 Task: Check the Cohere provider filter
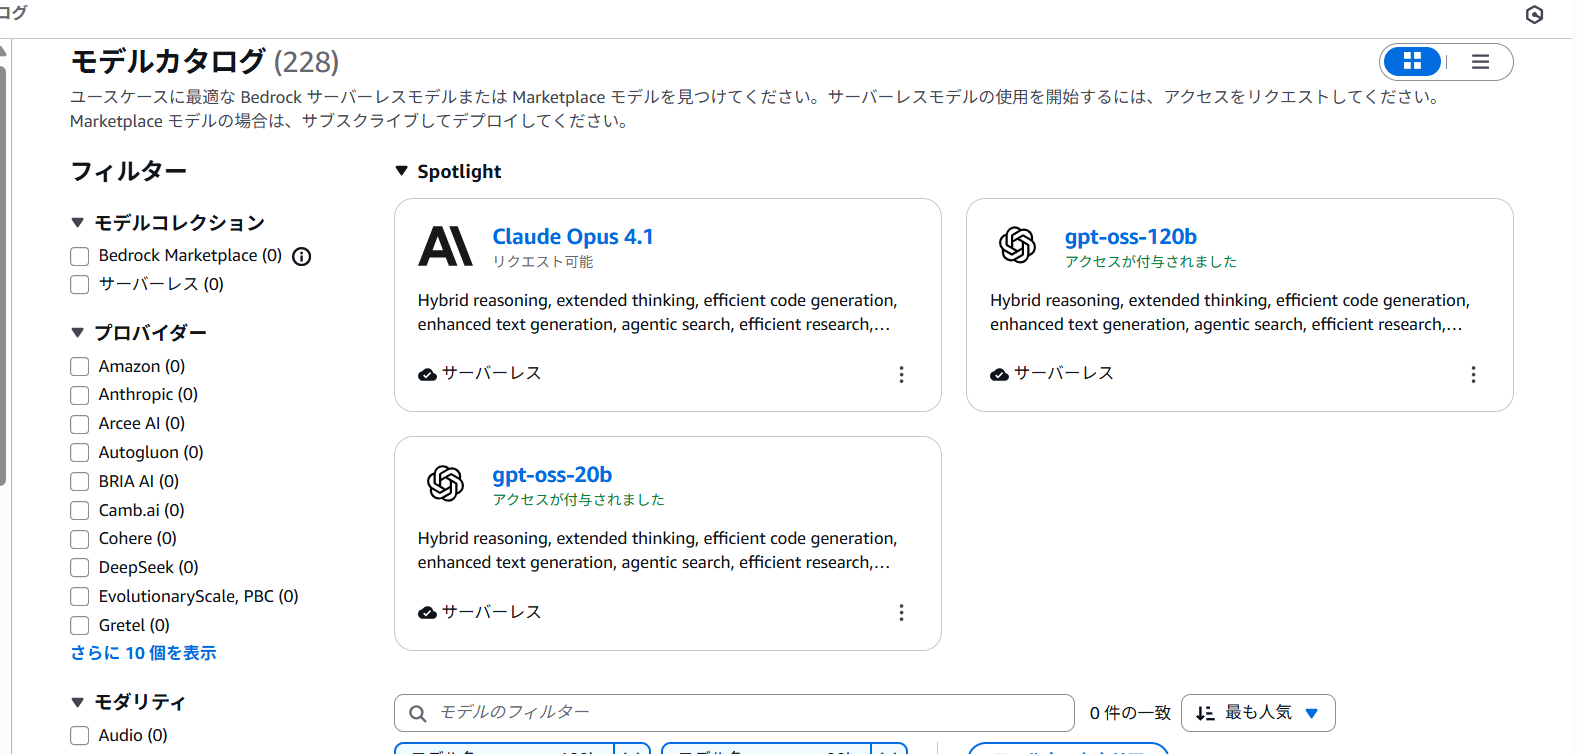coord(80,539)
